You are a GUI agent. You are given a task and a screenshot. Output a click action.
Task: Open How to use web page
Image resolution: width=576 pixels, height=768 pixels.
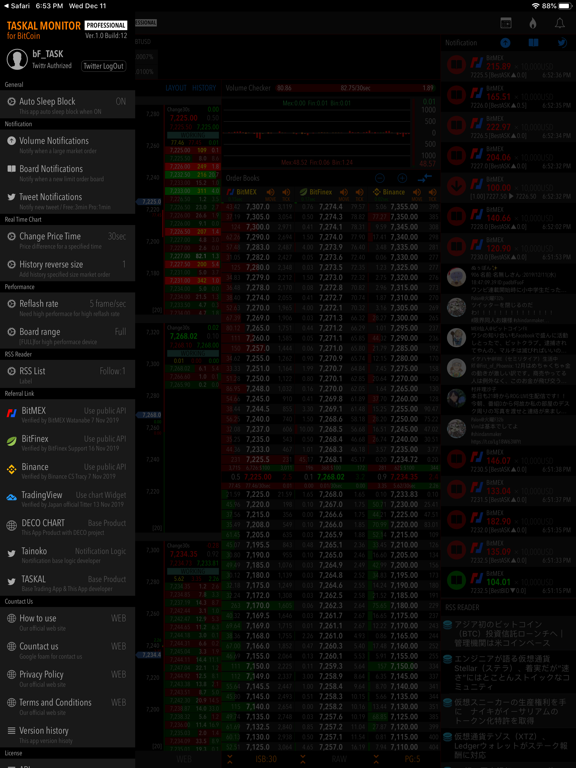coord(68,622)
